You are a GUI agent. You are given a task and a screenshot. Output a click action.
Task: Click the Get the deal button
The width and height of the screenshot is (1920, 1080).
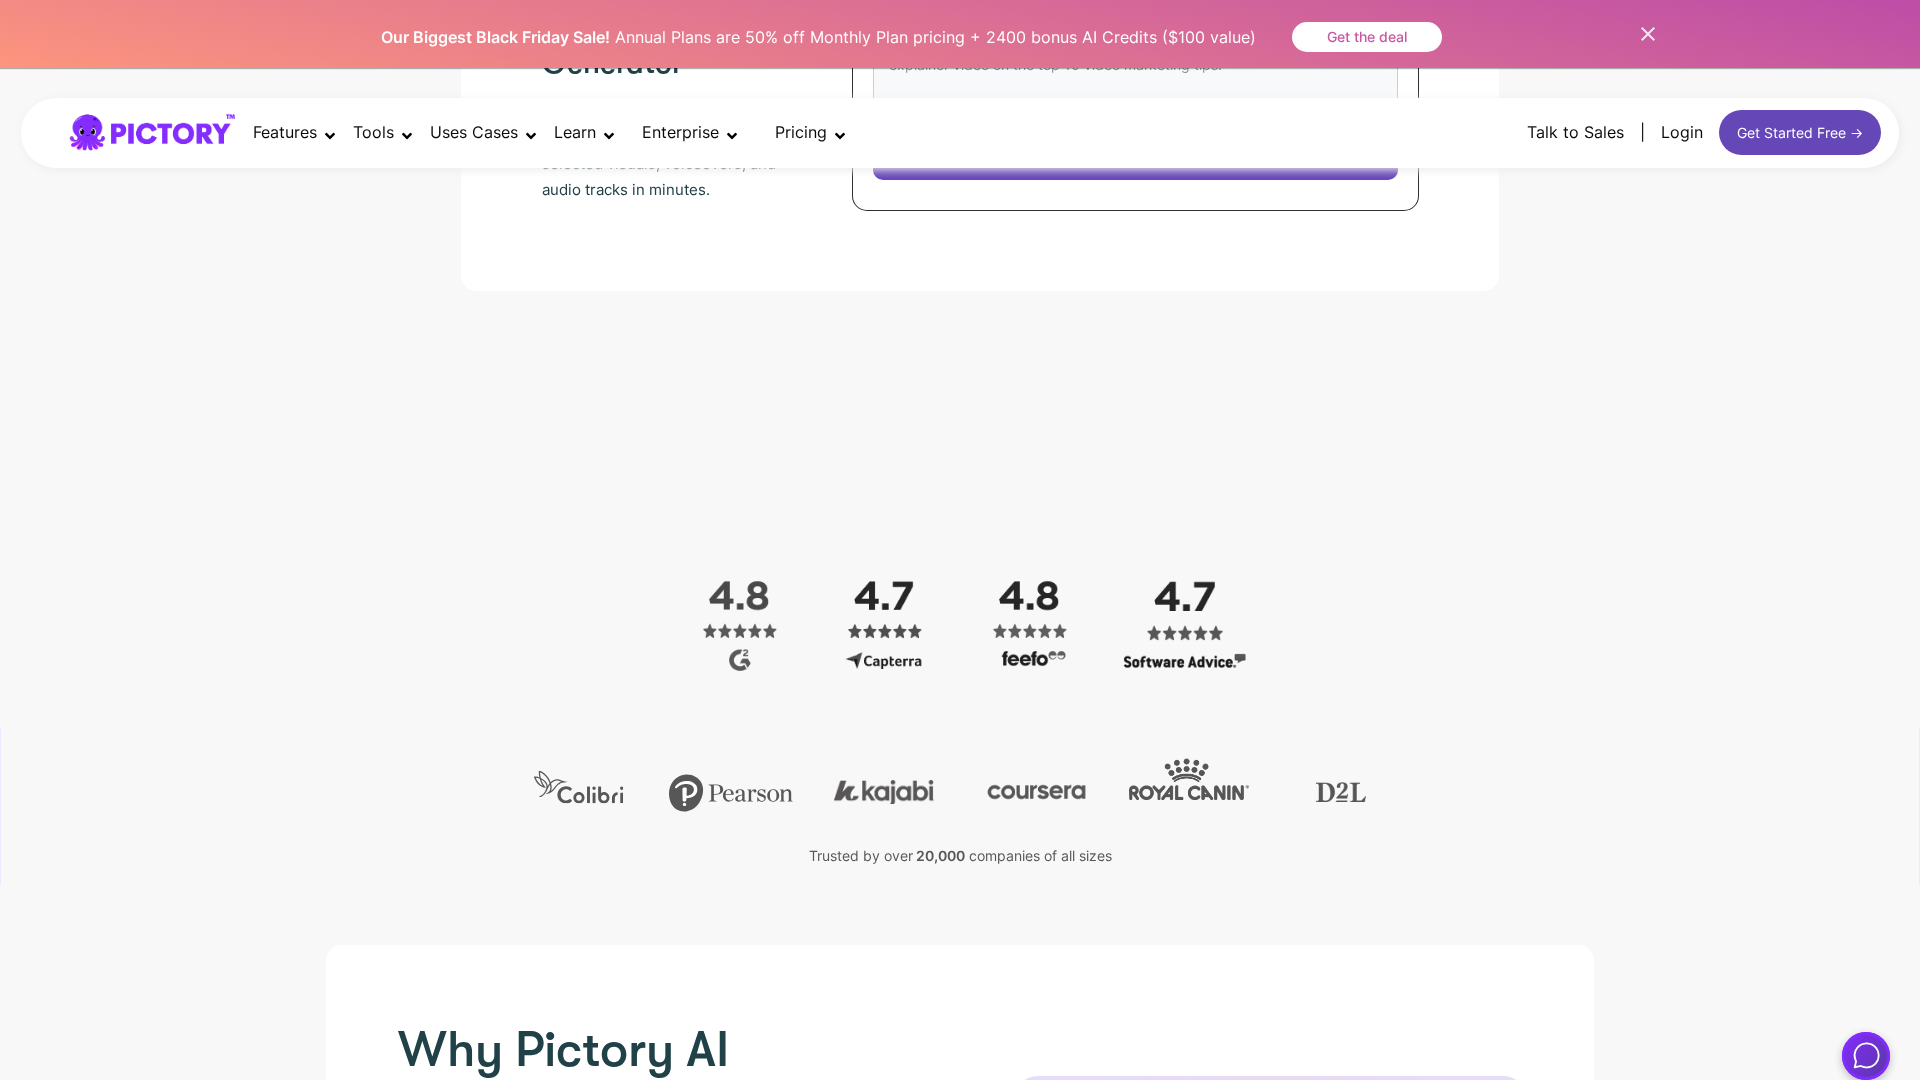coord(1366,37)
